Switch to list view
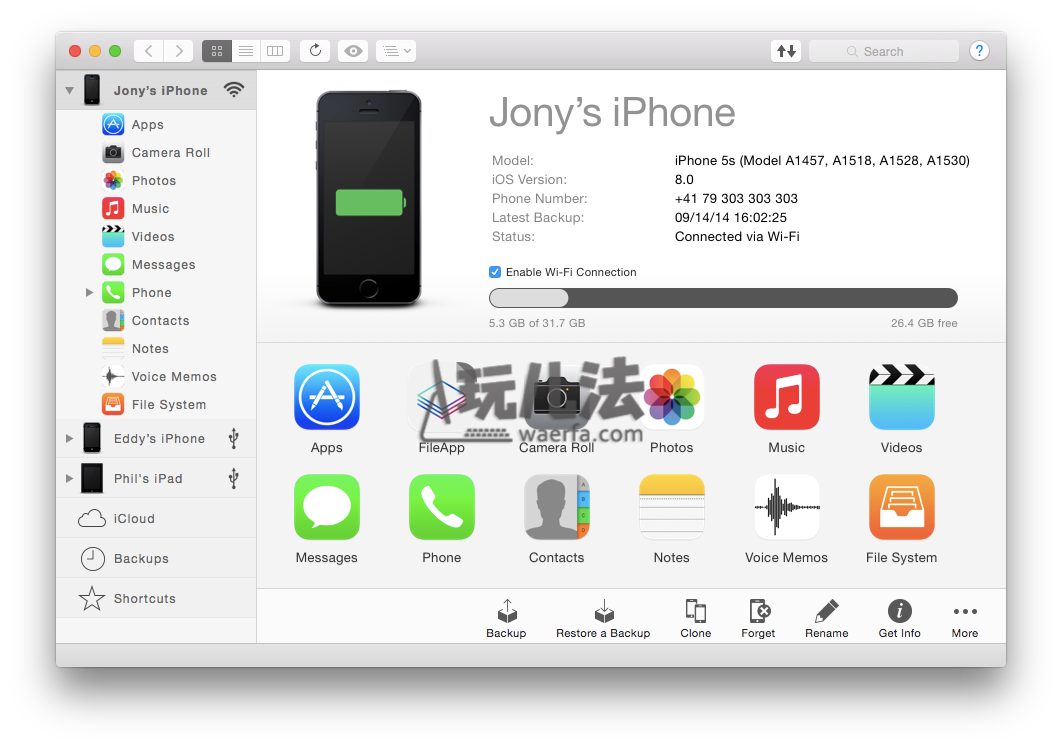1062x747 pixels. (246, 51)
